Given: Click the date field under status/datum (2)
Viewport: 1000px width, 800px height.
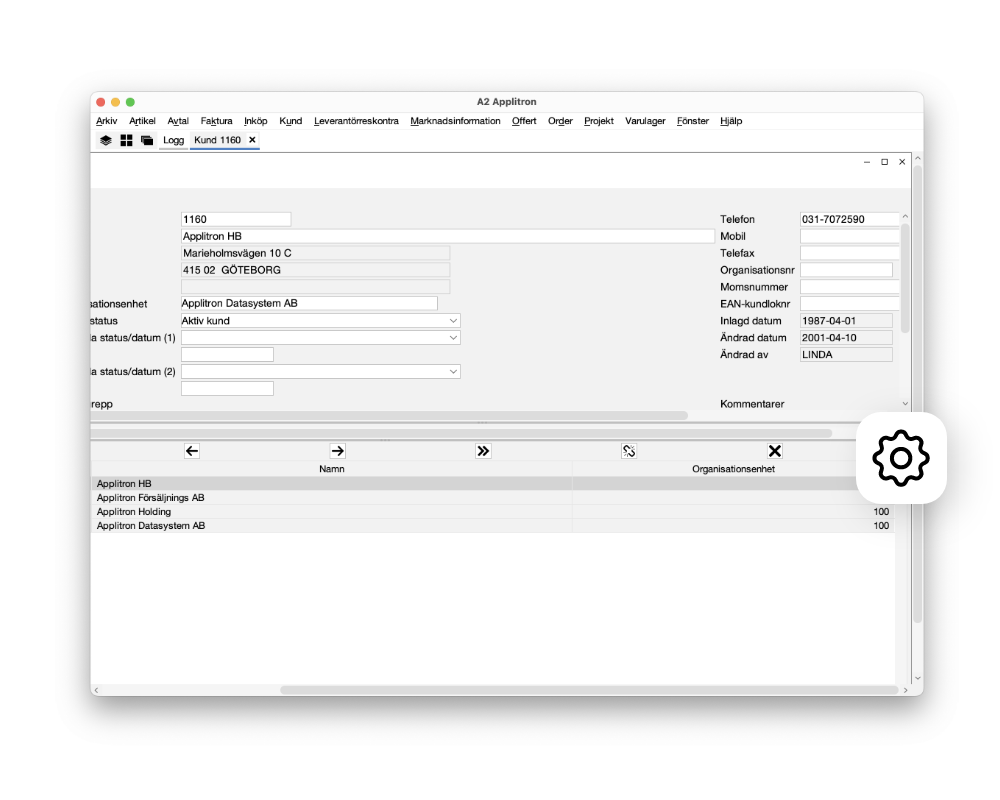Looking at the screenshot, I should coord(228,389).
